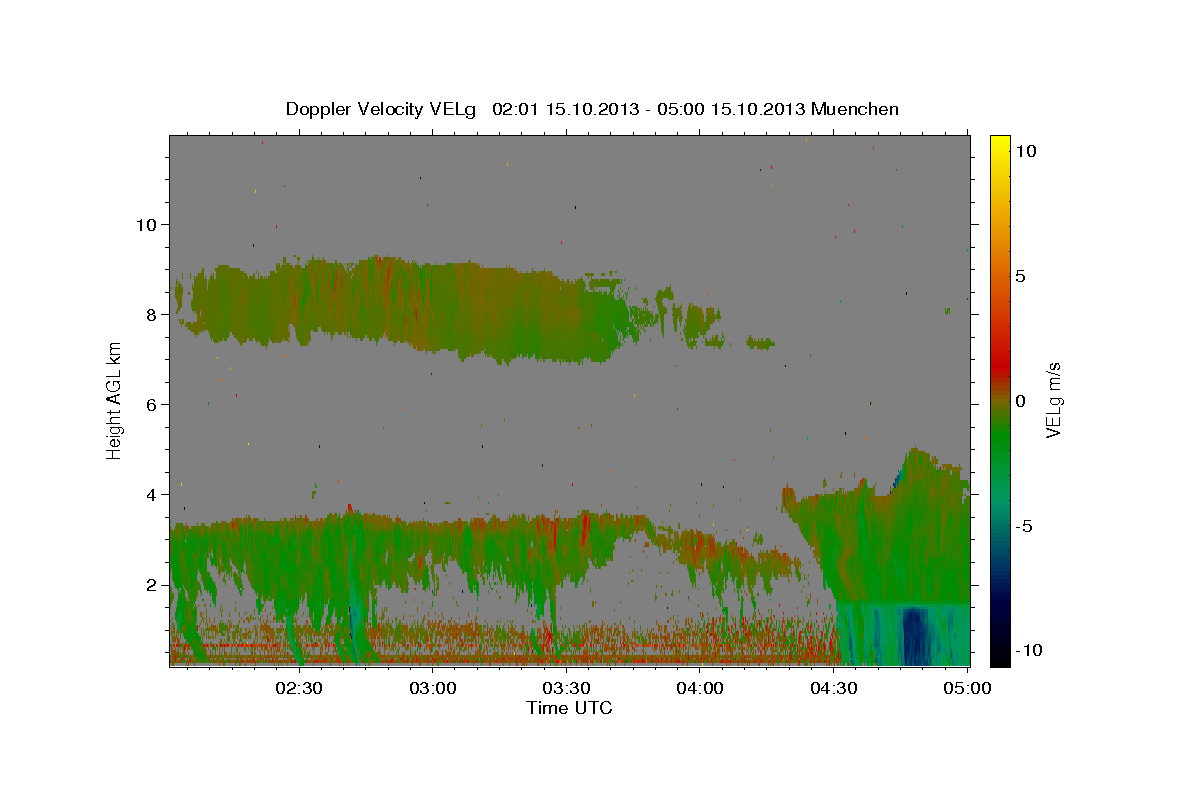The image size is (1200, 800).
Task: Click the 04:00 time tick label
Action: (x=700, y=688)
